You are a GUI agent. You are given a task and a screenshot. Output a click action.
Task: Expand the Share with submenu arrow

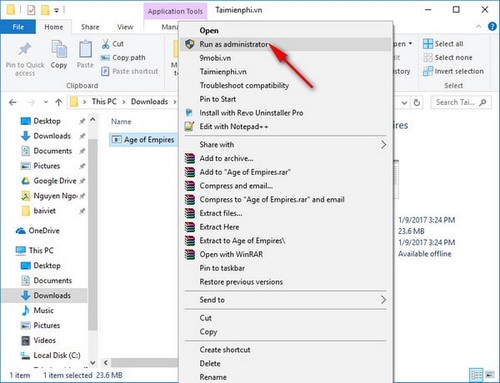pyautogui.click(x=383, y=145)
